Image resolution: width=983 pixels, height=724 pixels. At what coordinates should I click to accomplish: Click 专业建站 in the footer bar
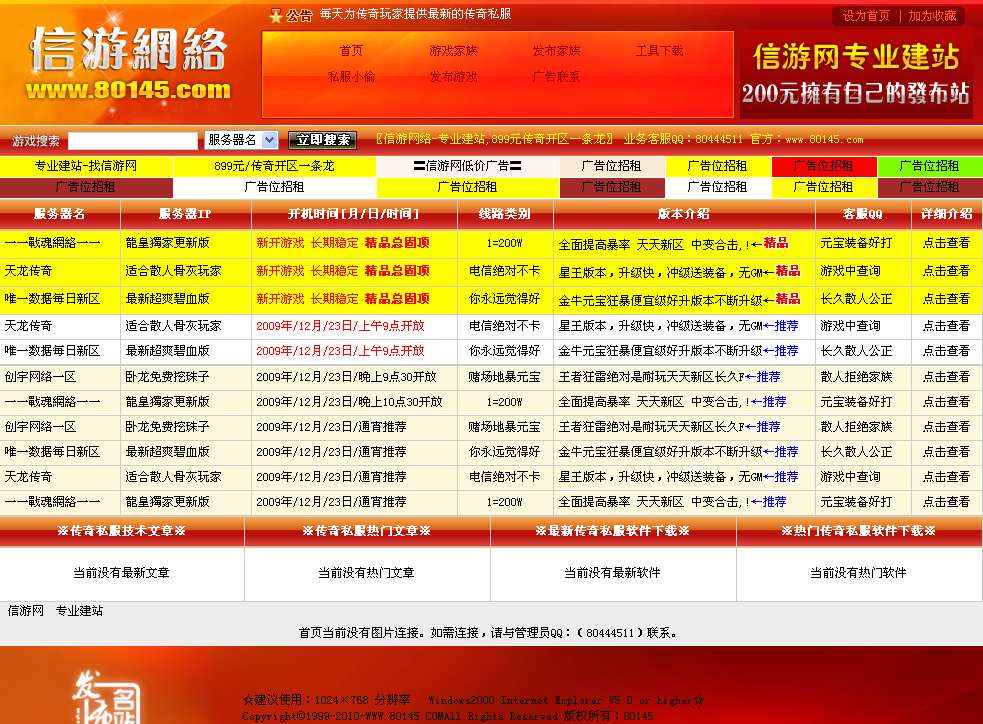pyautogui.click(x=80, y=609)
